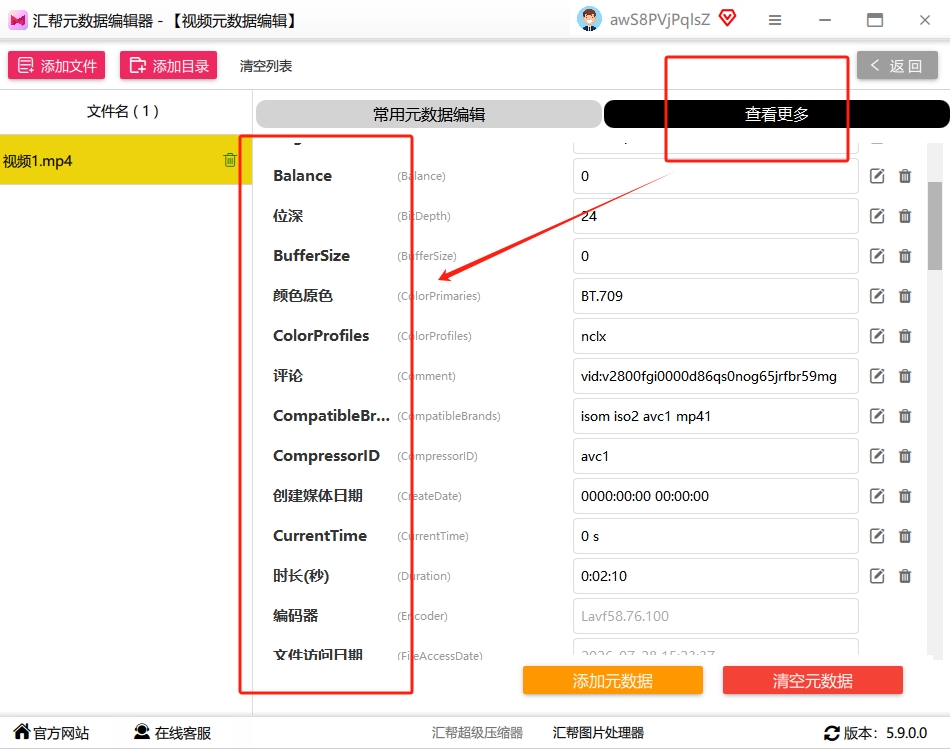Click the Balance value field

point(716,176)
